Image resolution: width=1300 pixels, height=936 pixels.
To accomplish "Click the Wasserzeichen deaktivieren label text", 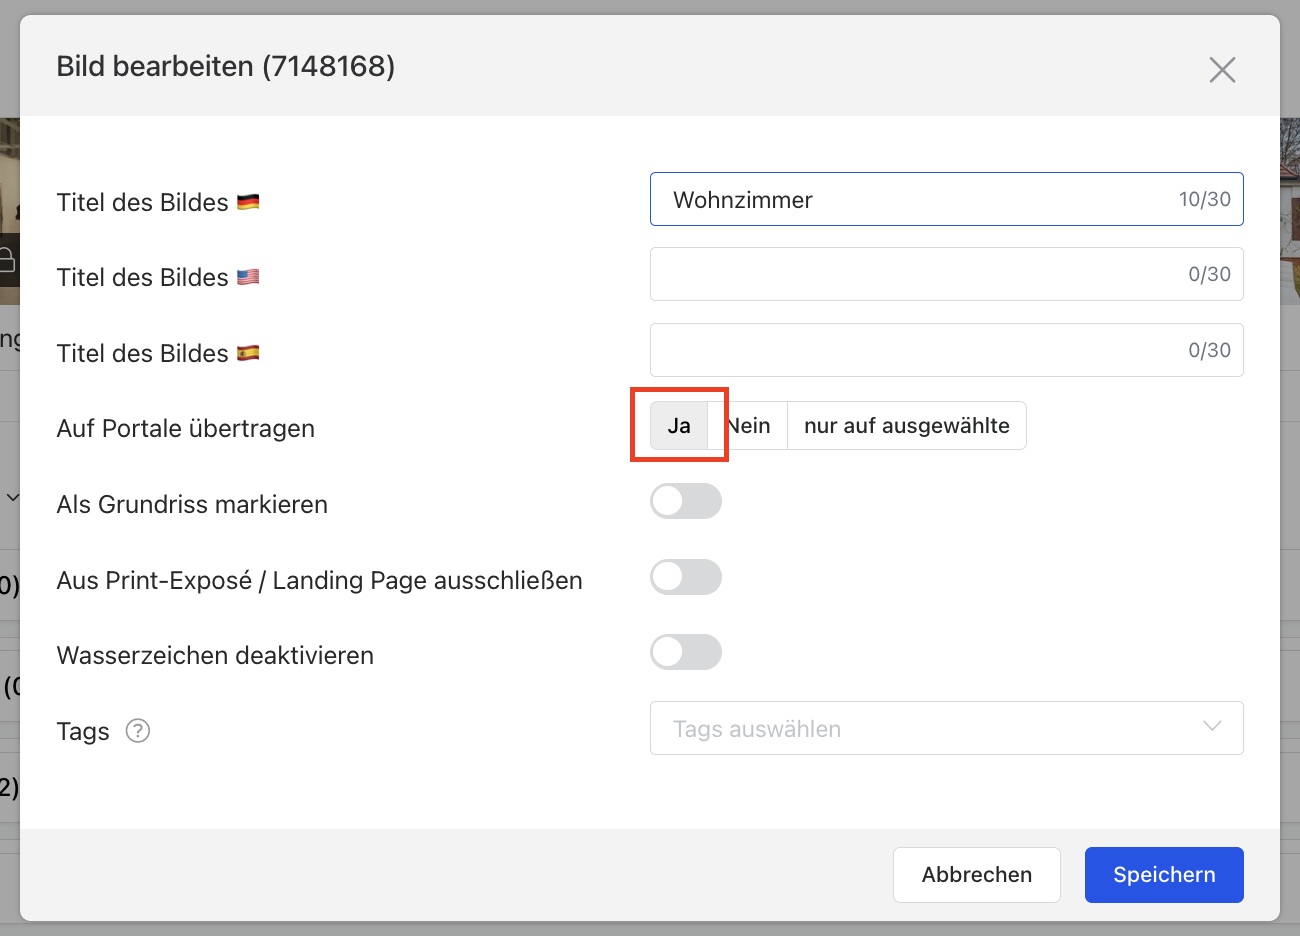I will pos(215,656).
